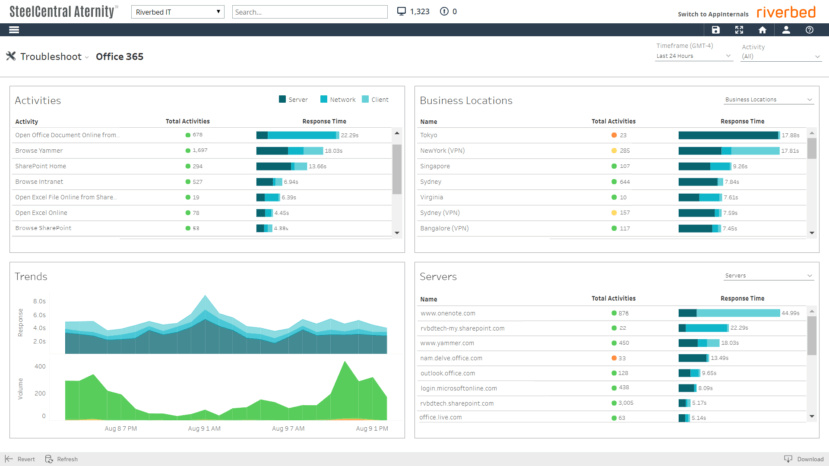The image size is (829, 466).
Task: Select rvbdtech-my.sharepoint.com server
Action: 612,328
